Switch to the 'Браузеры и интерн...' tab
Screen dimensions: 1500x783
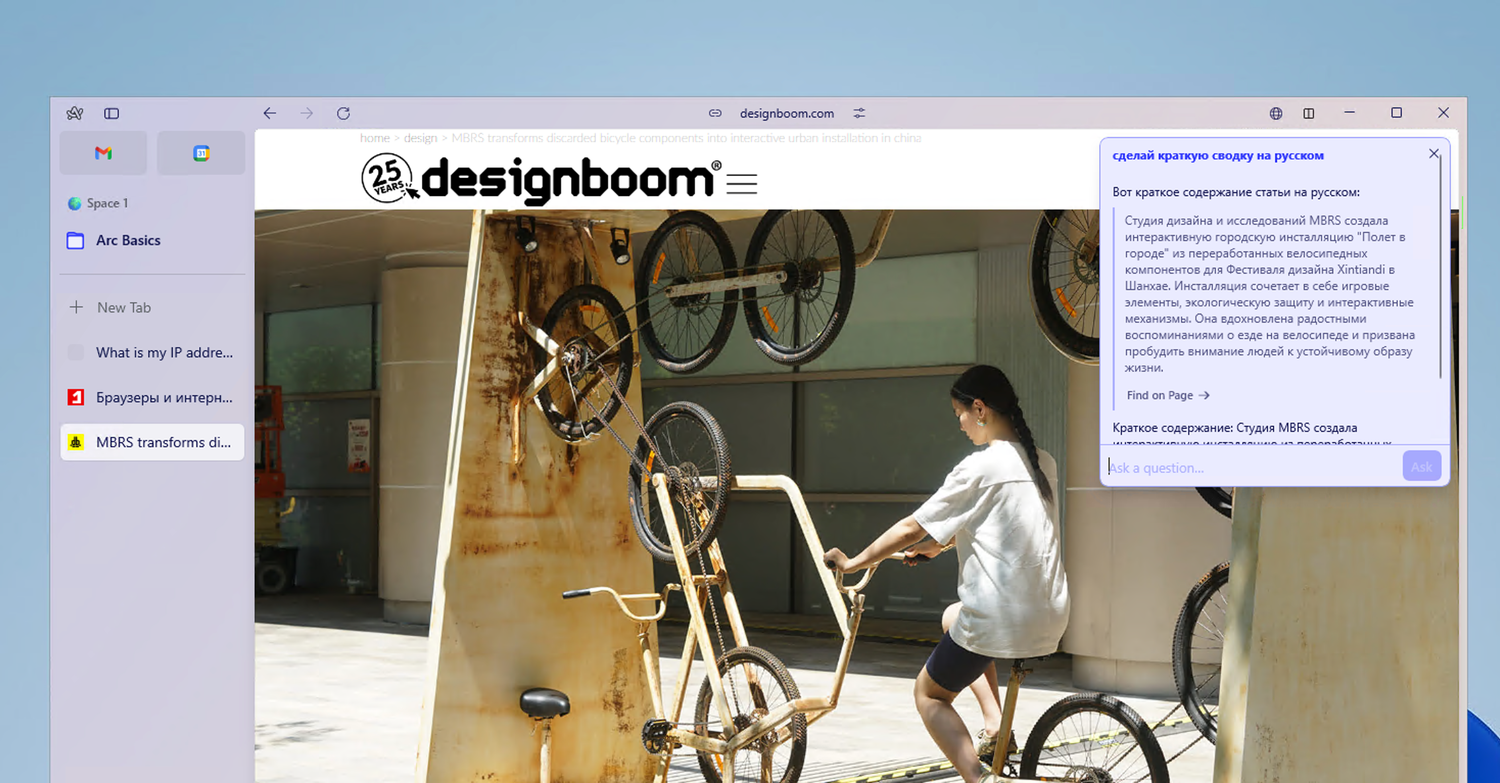pyautogui.click(x=152, y=397)
